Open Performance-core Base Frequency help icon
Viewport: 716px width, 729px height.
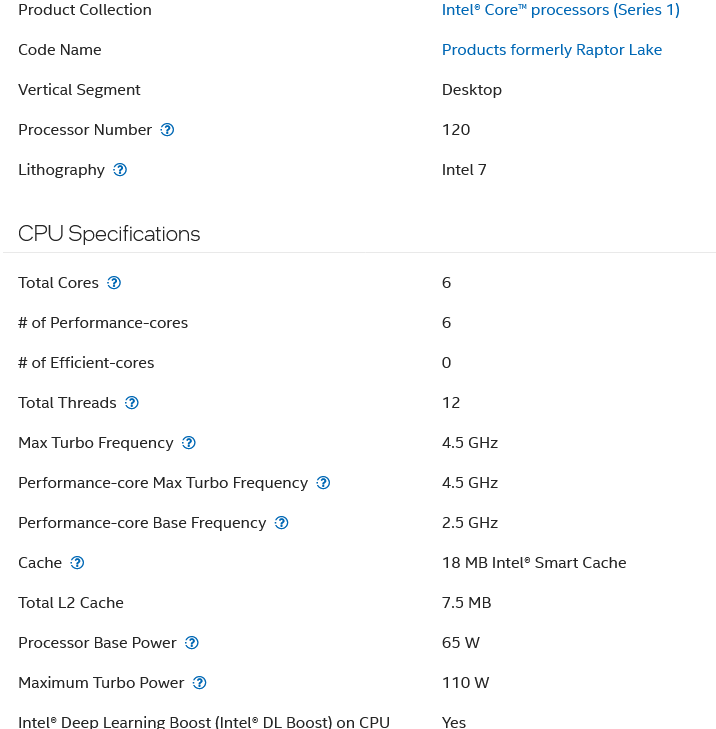point(282,523)
